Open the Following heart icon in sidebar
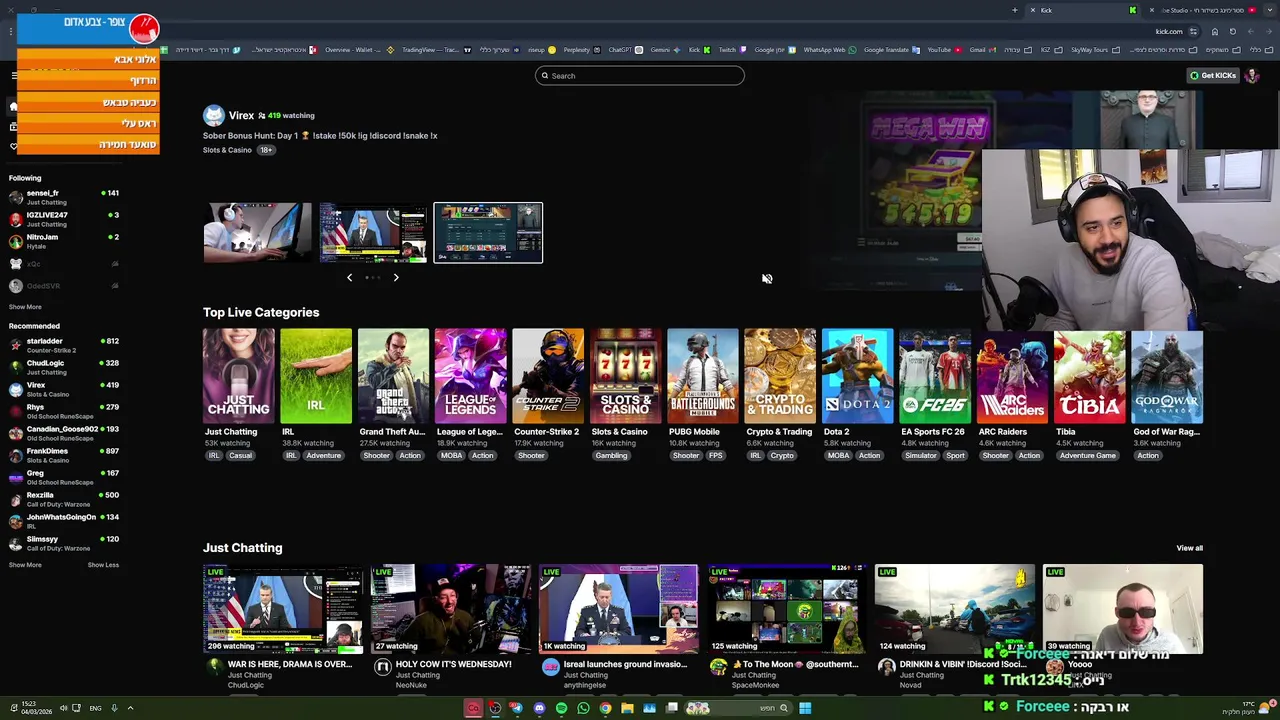The width and height of the screenshot is (1280, 720). point(13,146)
